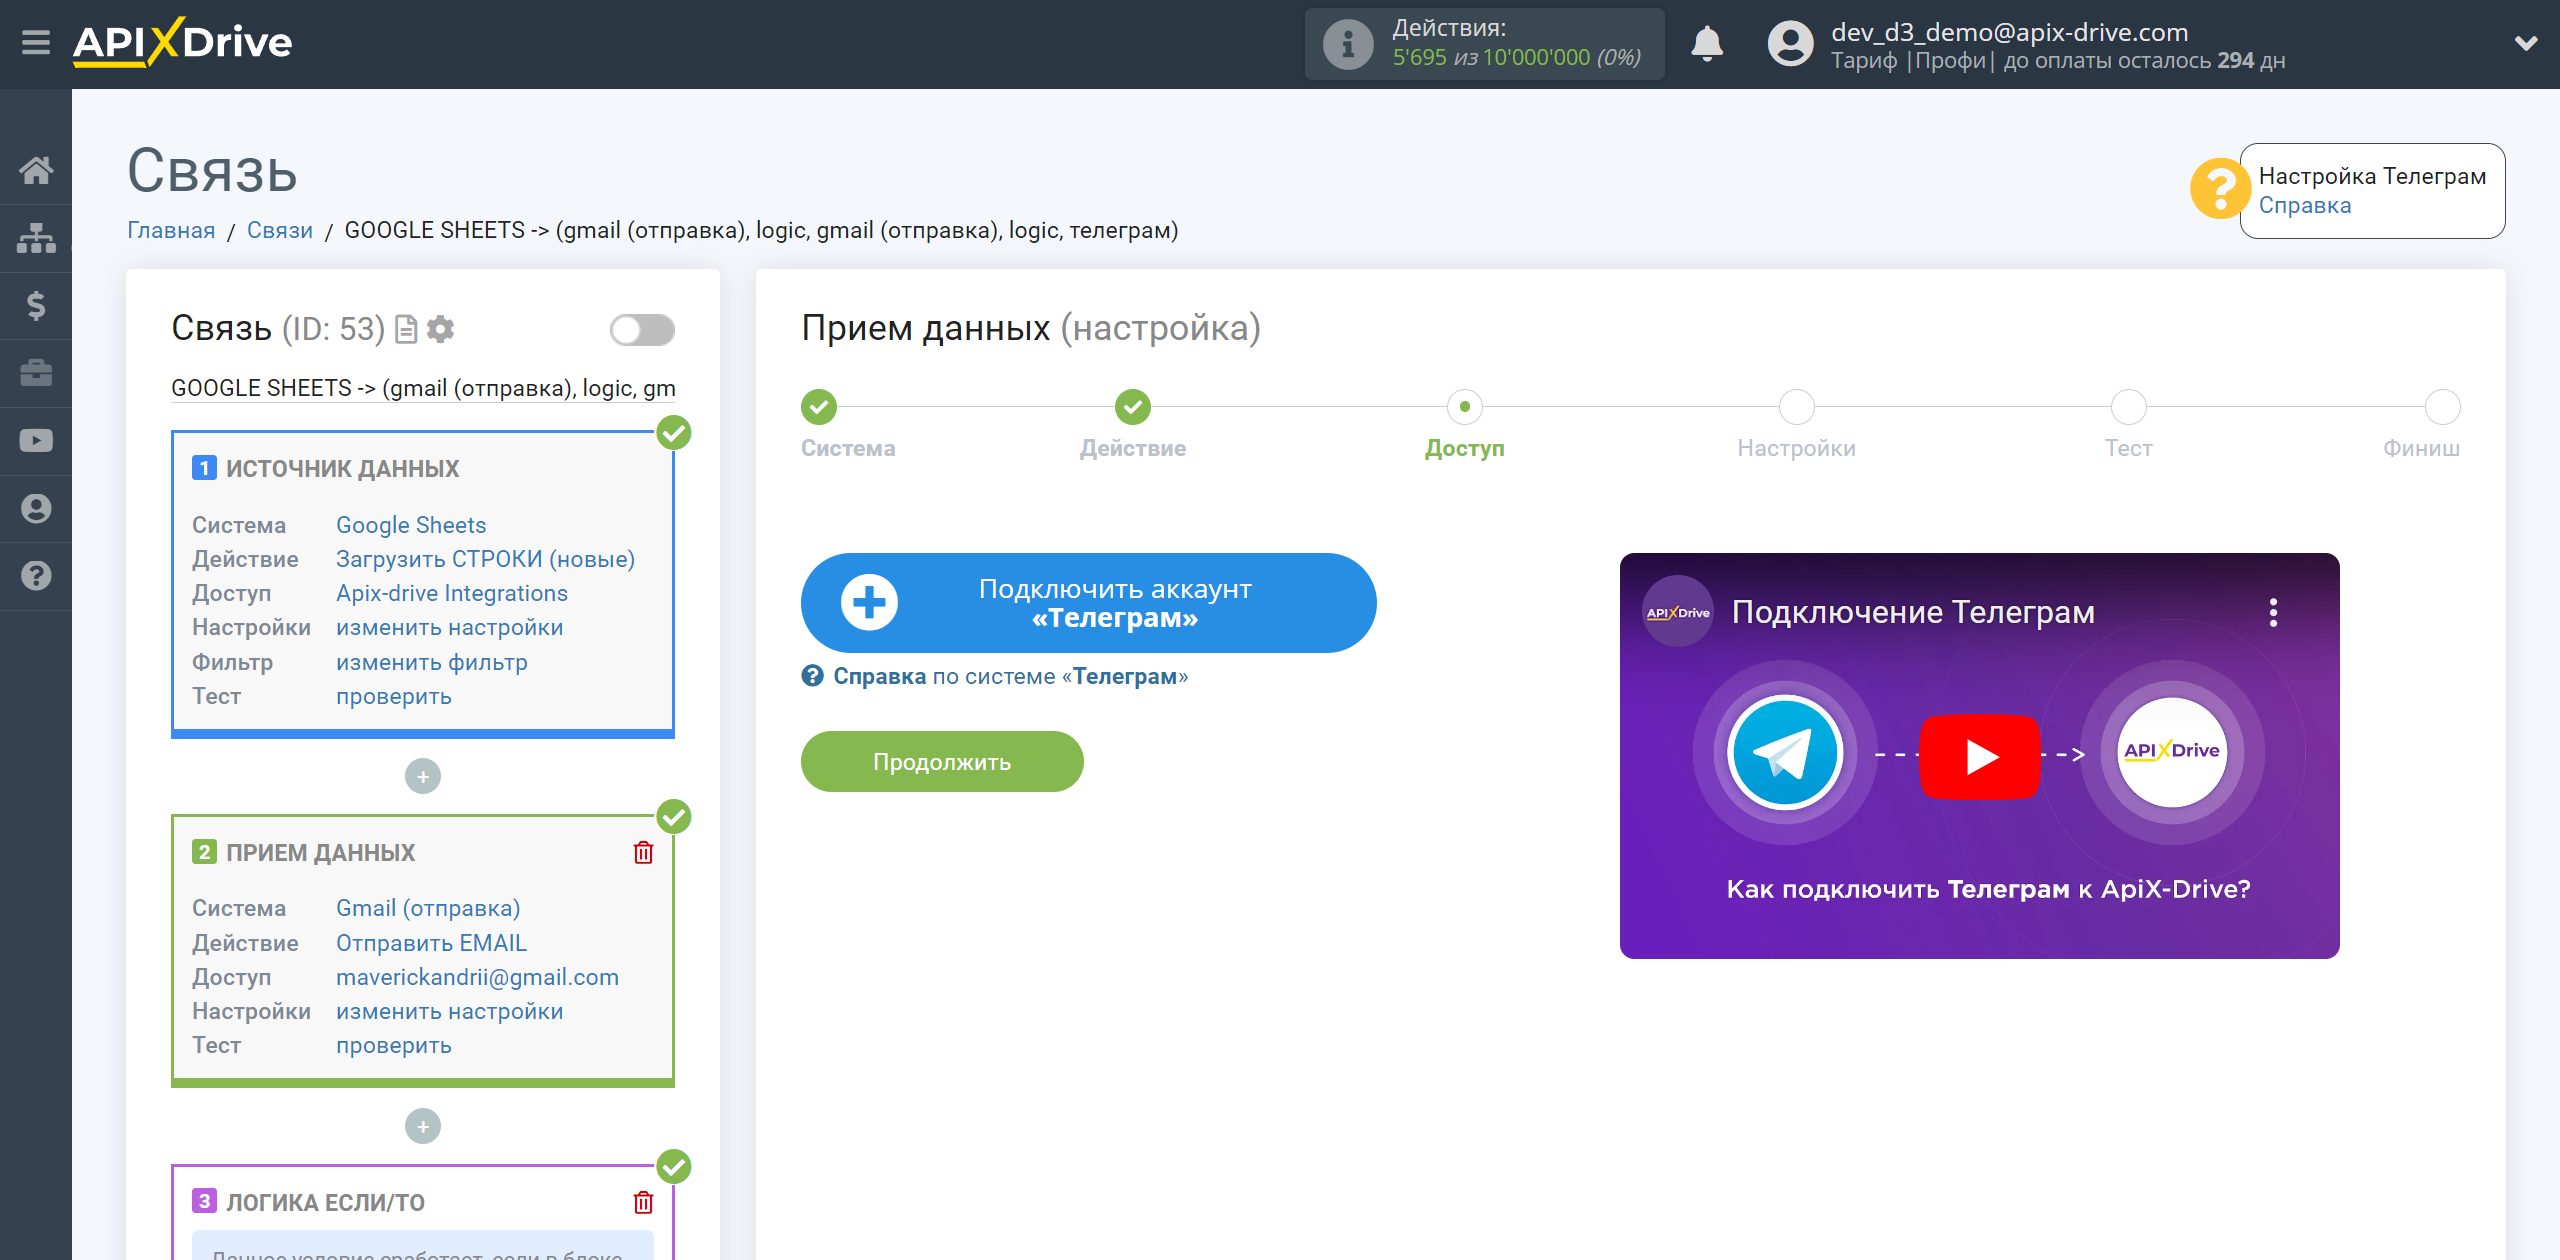Connect Телеграм account button

coord(1088,603)
